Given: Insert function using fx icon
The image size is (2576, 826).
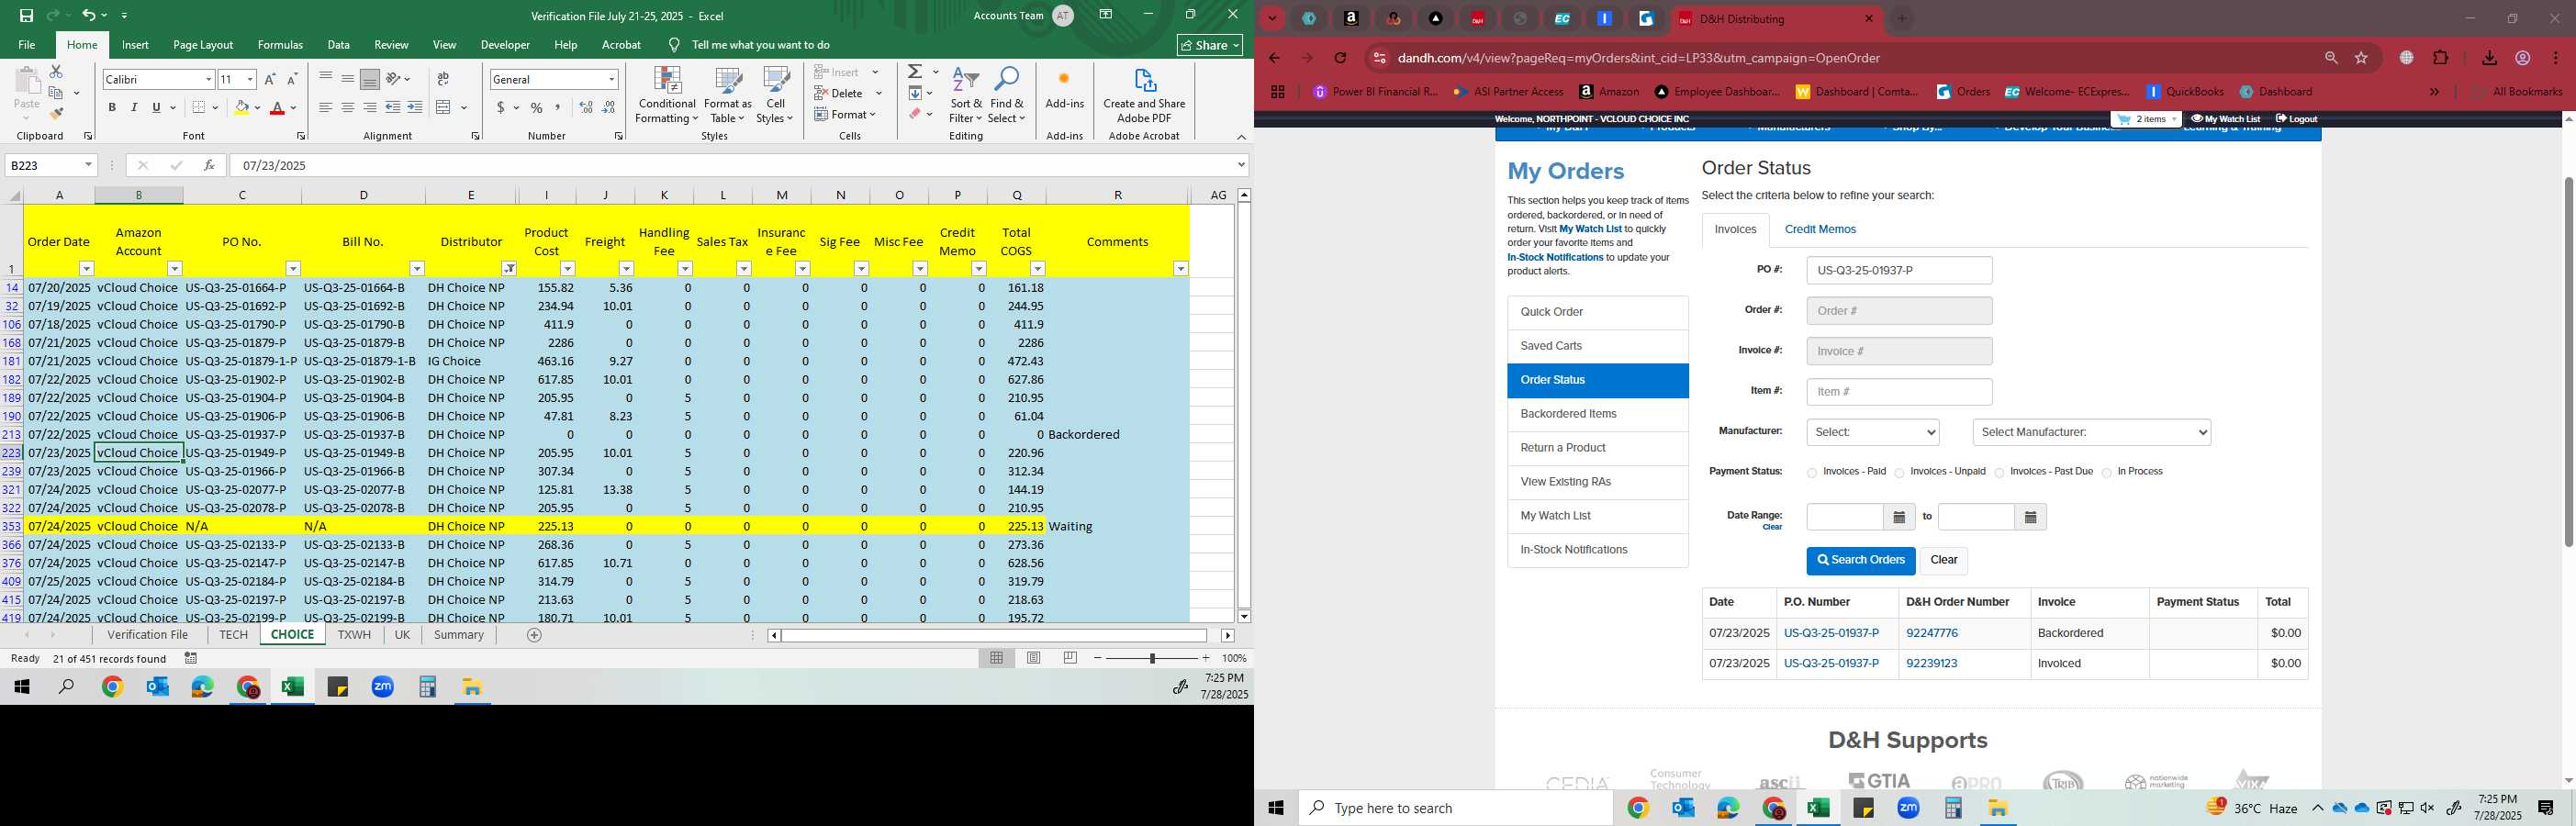Looking at the screenshot, I should [209, 165].
